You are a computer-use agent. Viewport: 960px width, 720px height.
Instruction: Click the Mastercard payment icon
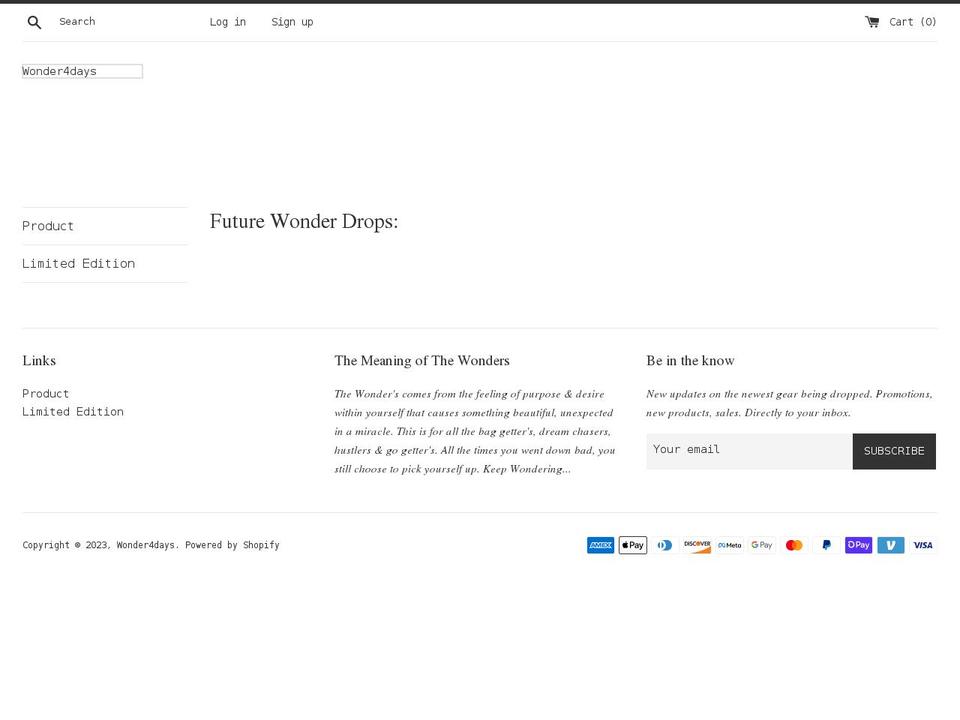pos(794,545)
